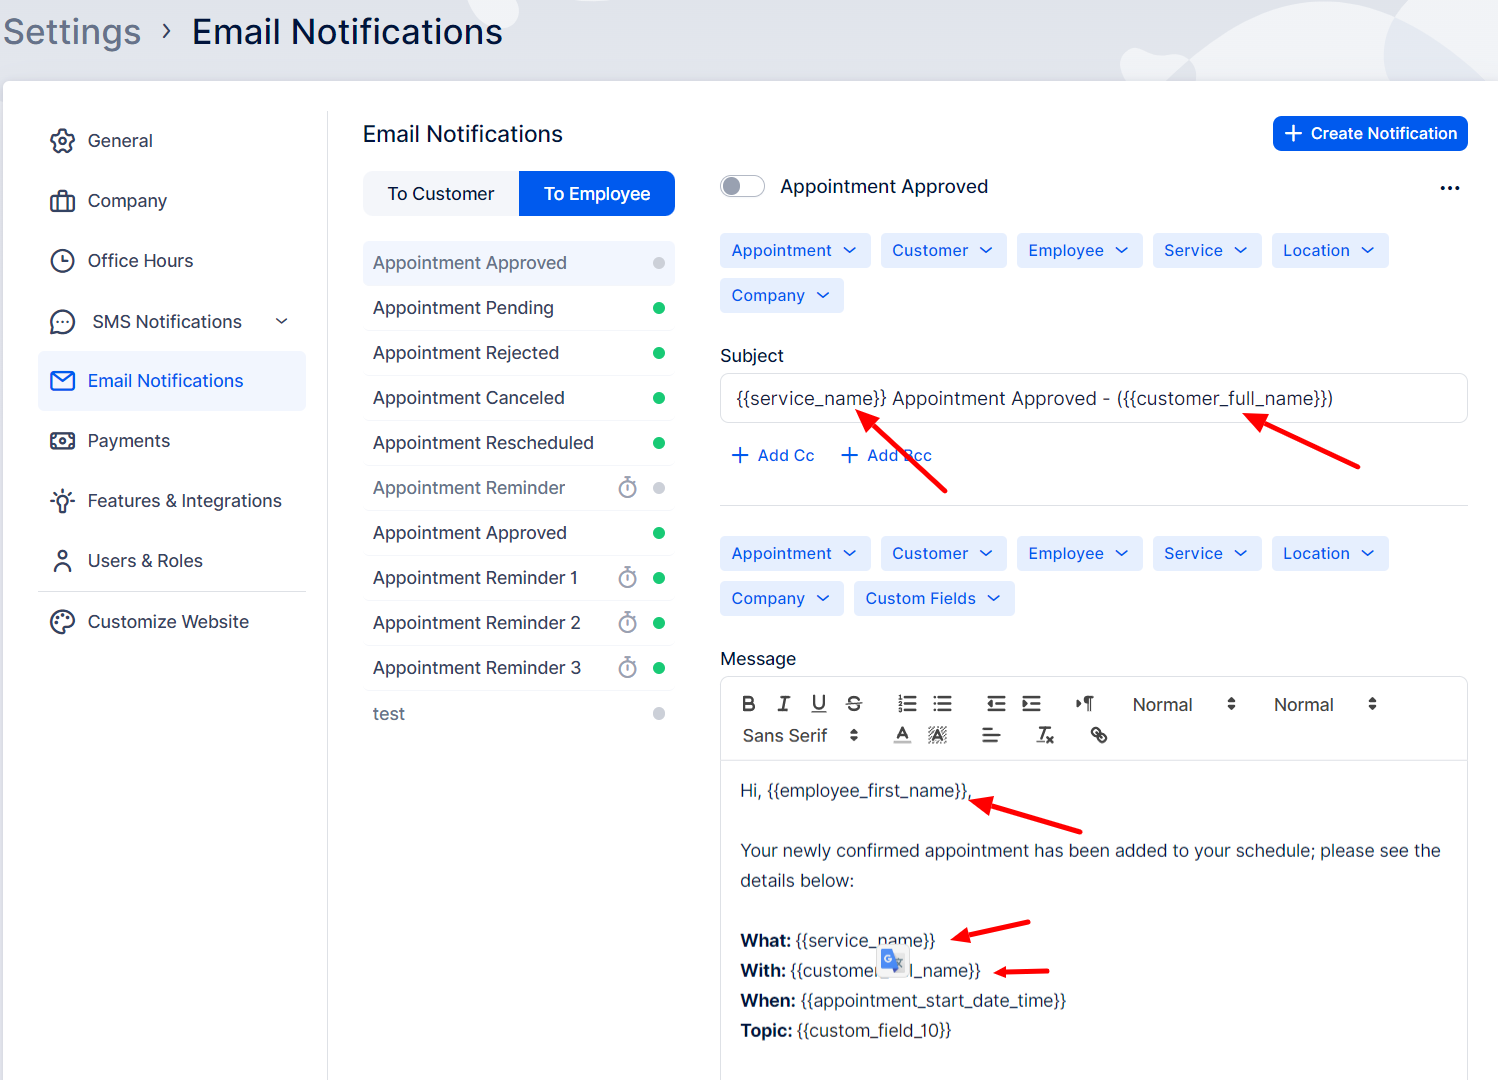Open subject Company variables dropdown
1498x1080 pixels.
782,295
